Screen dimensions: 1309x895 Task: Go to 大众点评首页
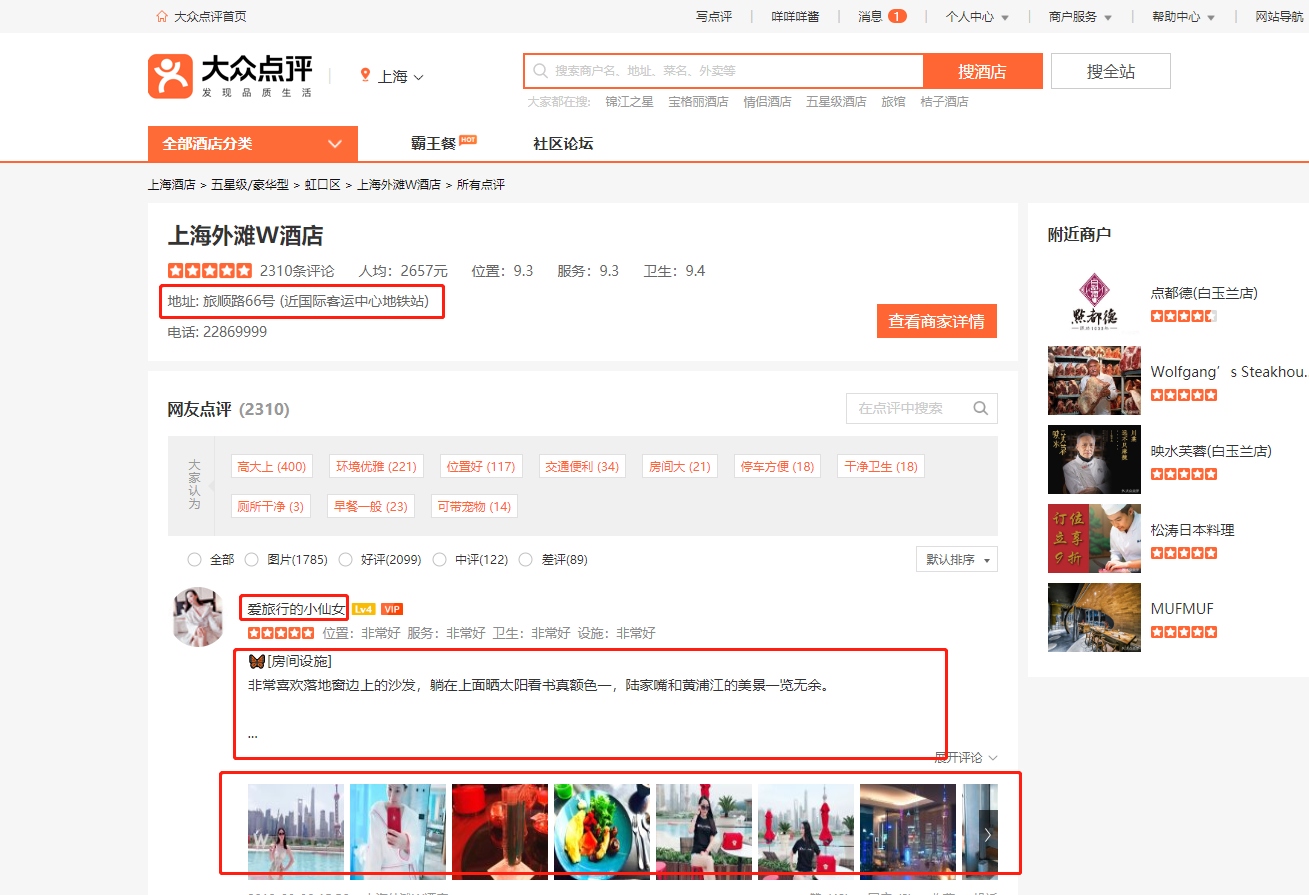[210, 16]
